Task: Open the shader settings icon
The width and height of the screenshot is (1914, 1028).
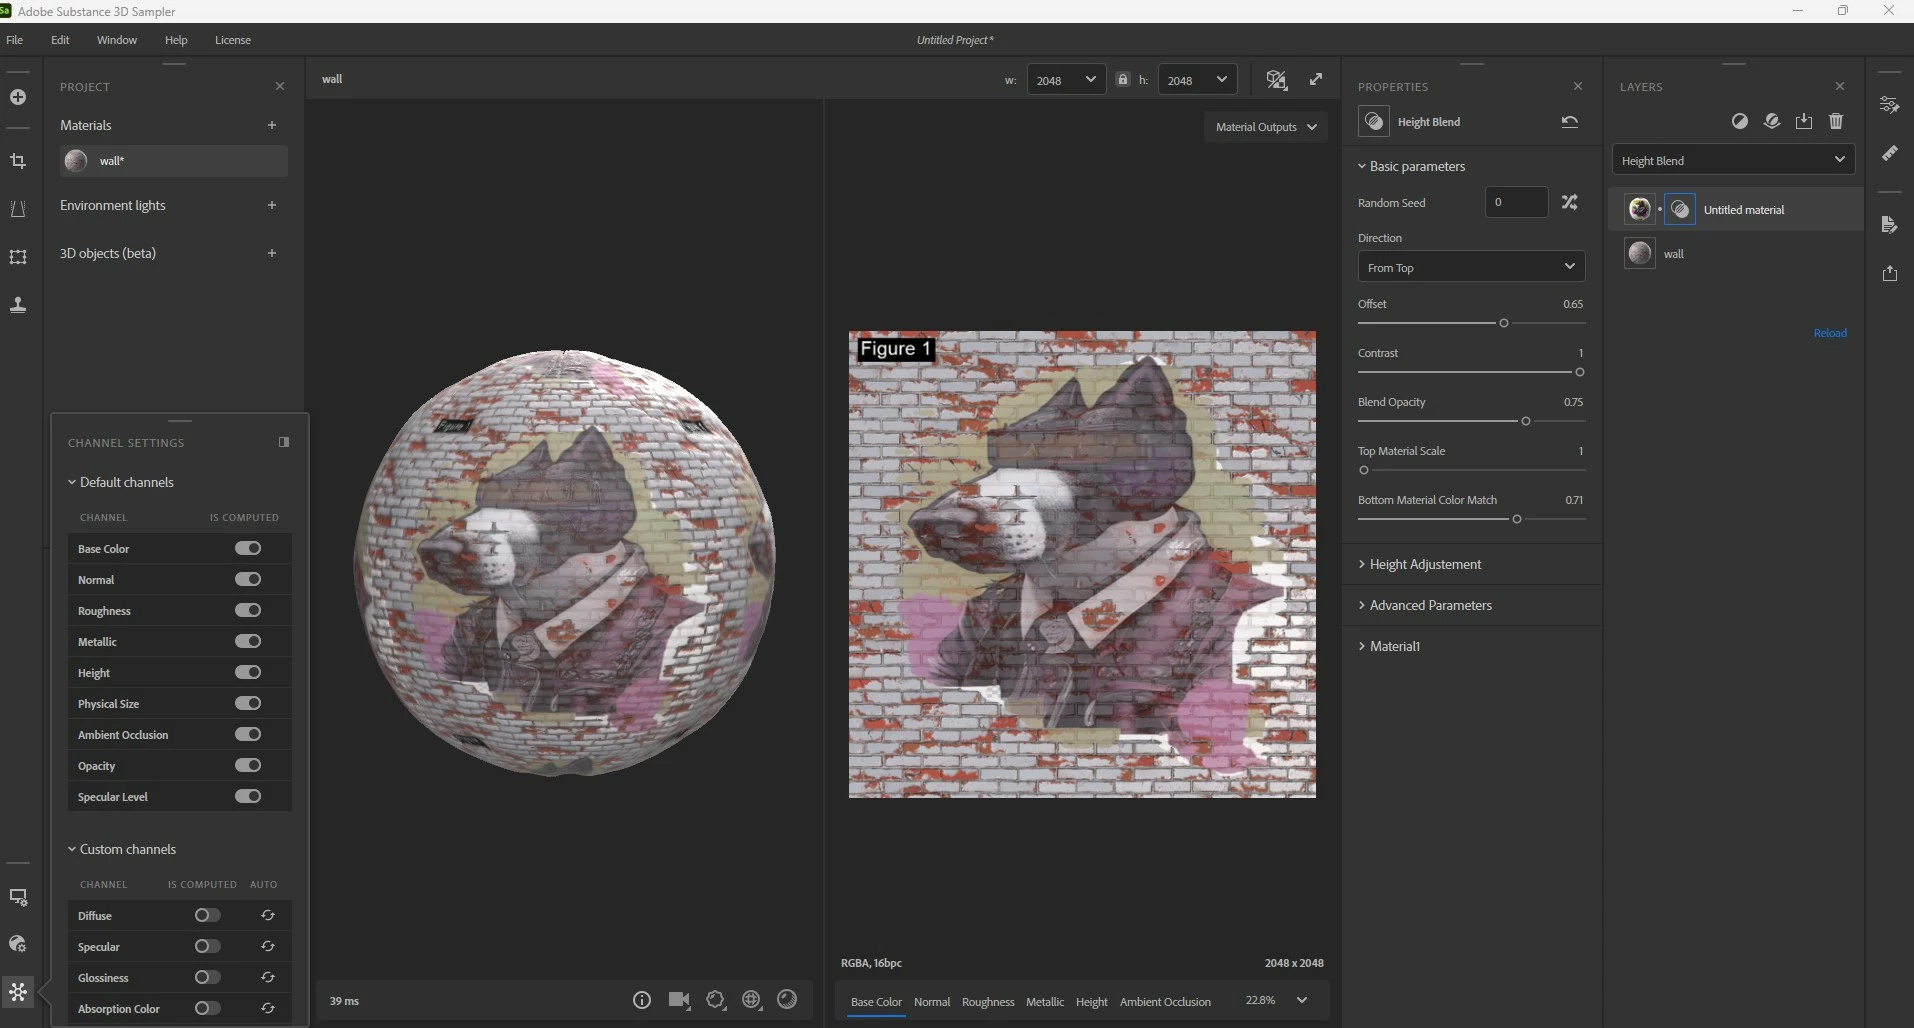Action: pos(17,944)
